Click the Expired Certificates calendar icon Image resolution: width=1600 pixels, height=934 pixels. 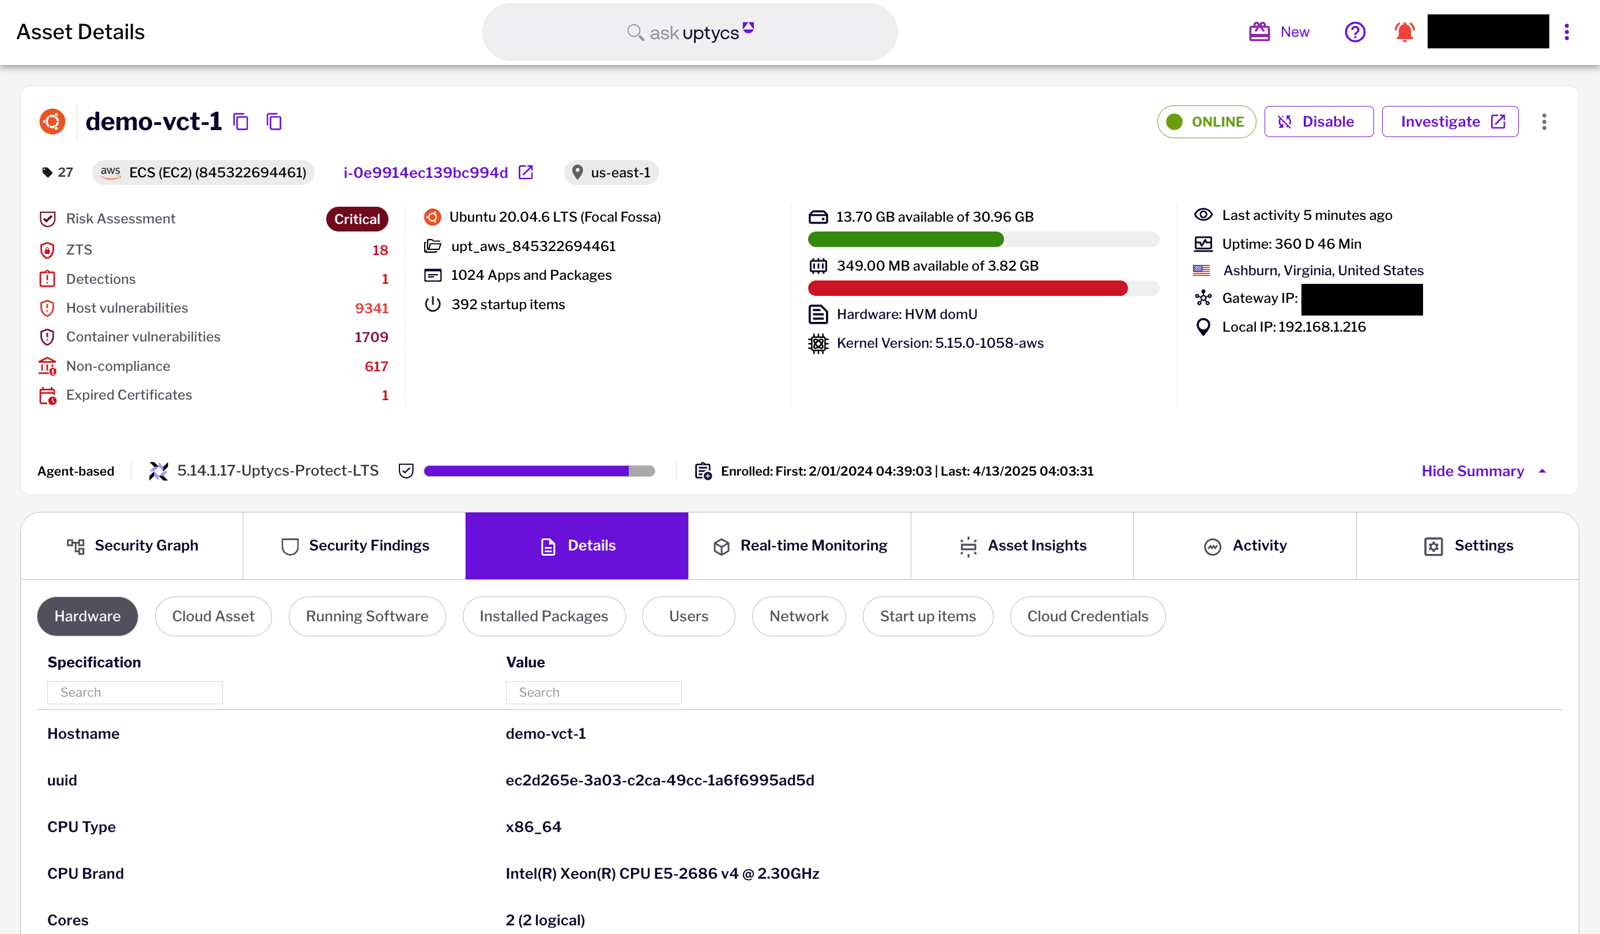pyautogui.click(x=47, y=396)
